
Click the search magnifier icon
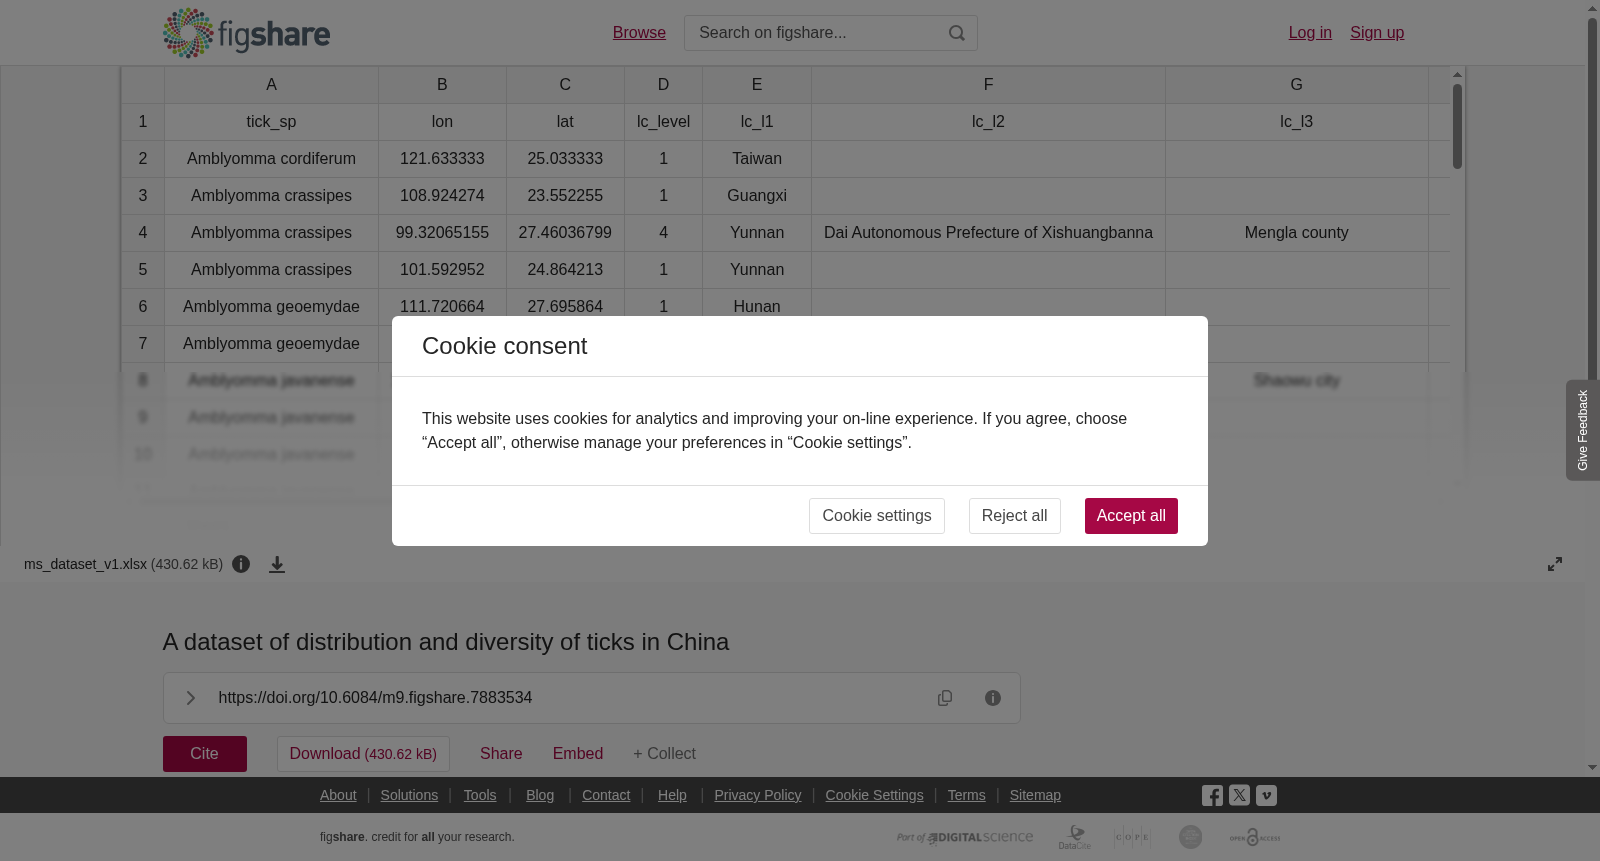pyautogui.click(x=957, y=33)
